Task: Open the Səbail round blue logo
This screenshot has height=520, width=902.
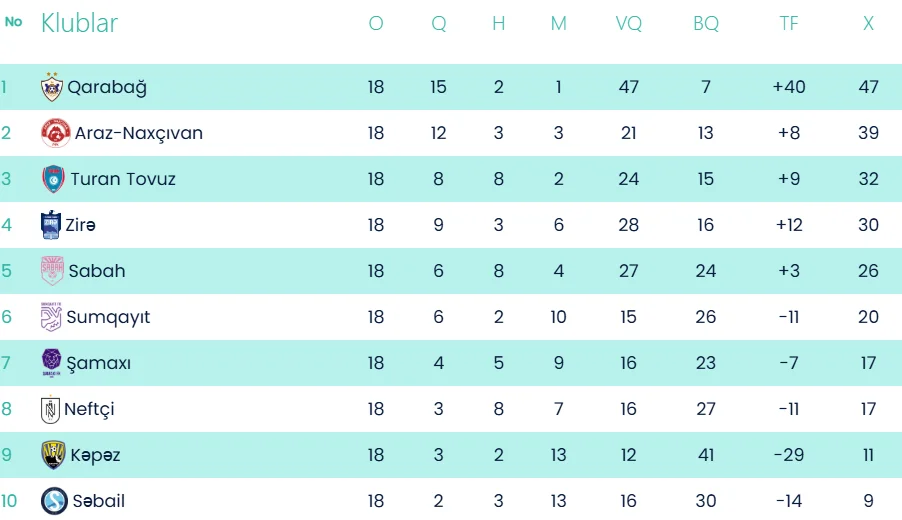Action: (x=55, y=501)
